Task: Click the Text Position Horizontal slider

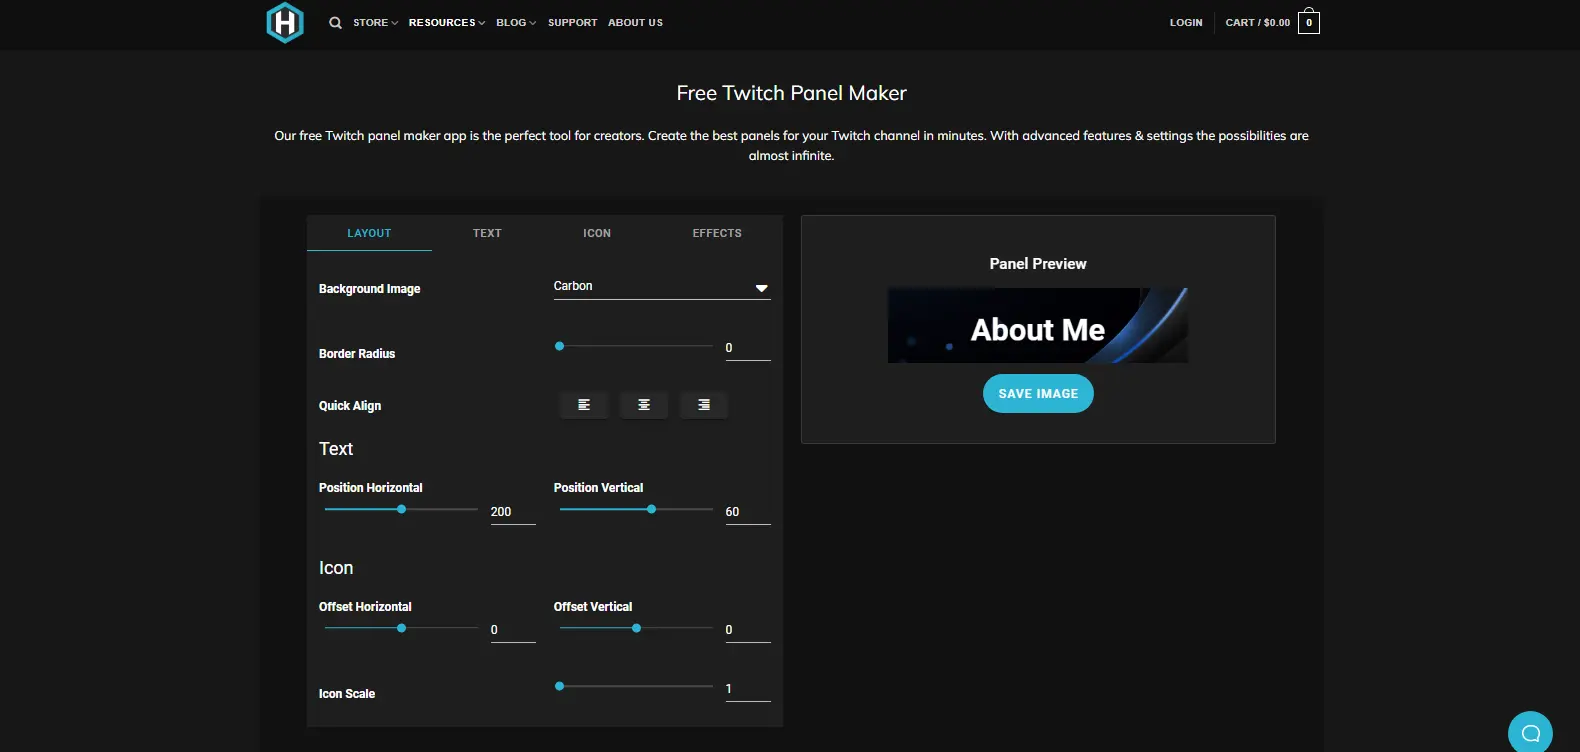Action: click(401, 509)
